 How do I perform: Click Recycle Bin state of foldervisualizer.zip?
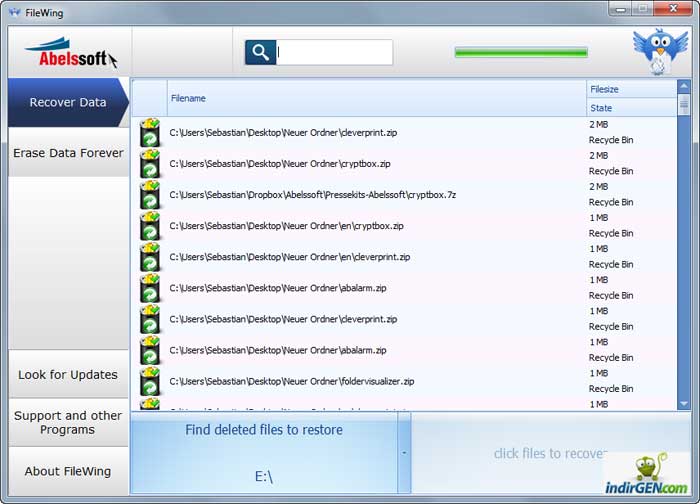611,389
